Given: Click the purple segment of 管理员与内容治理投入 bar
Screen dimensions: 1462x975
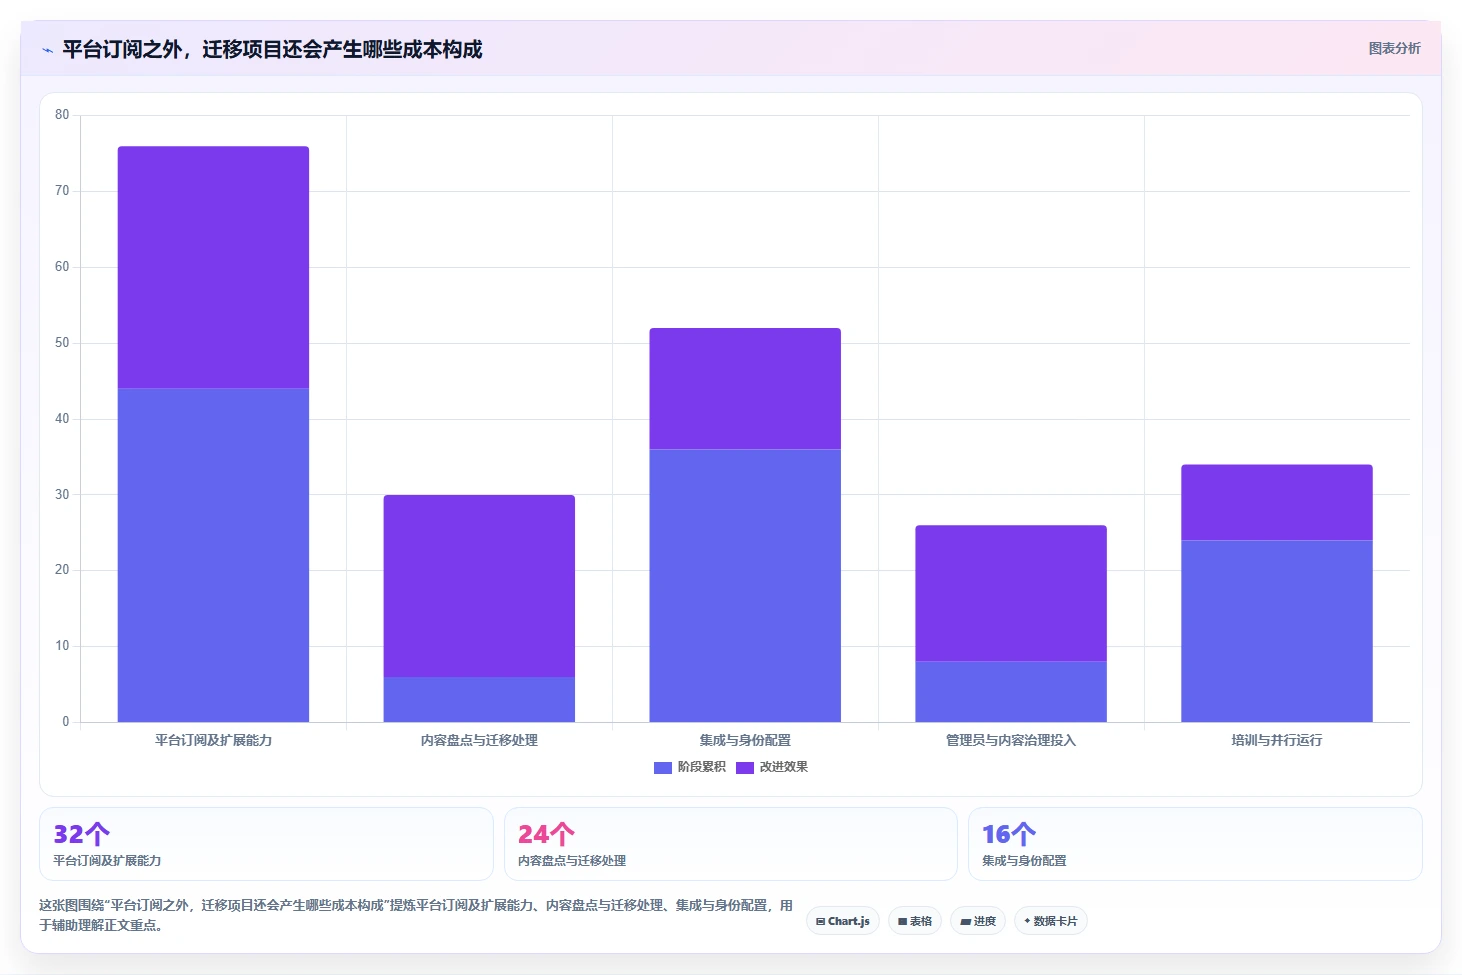Looking at the screenshot, I should click(x=1011, y=593).
